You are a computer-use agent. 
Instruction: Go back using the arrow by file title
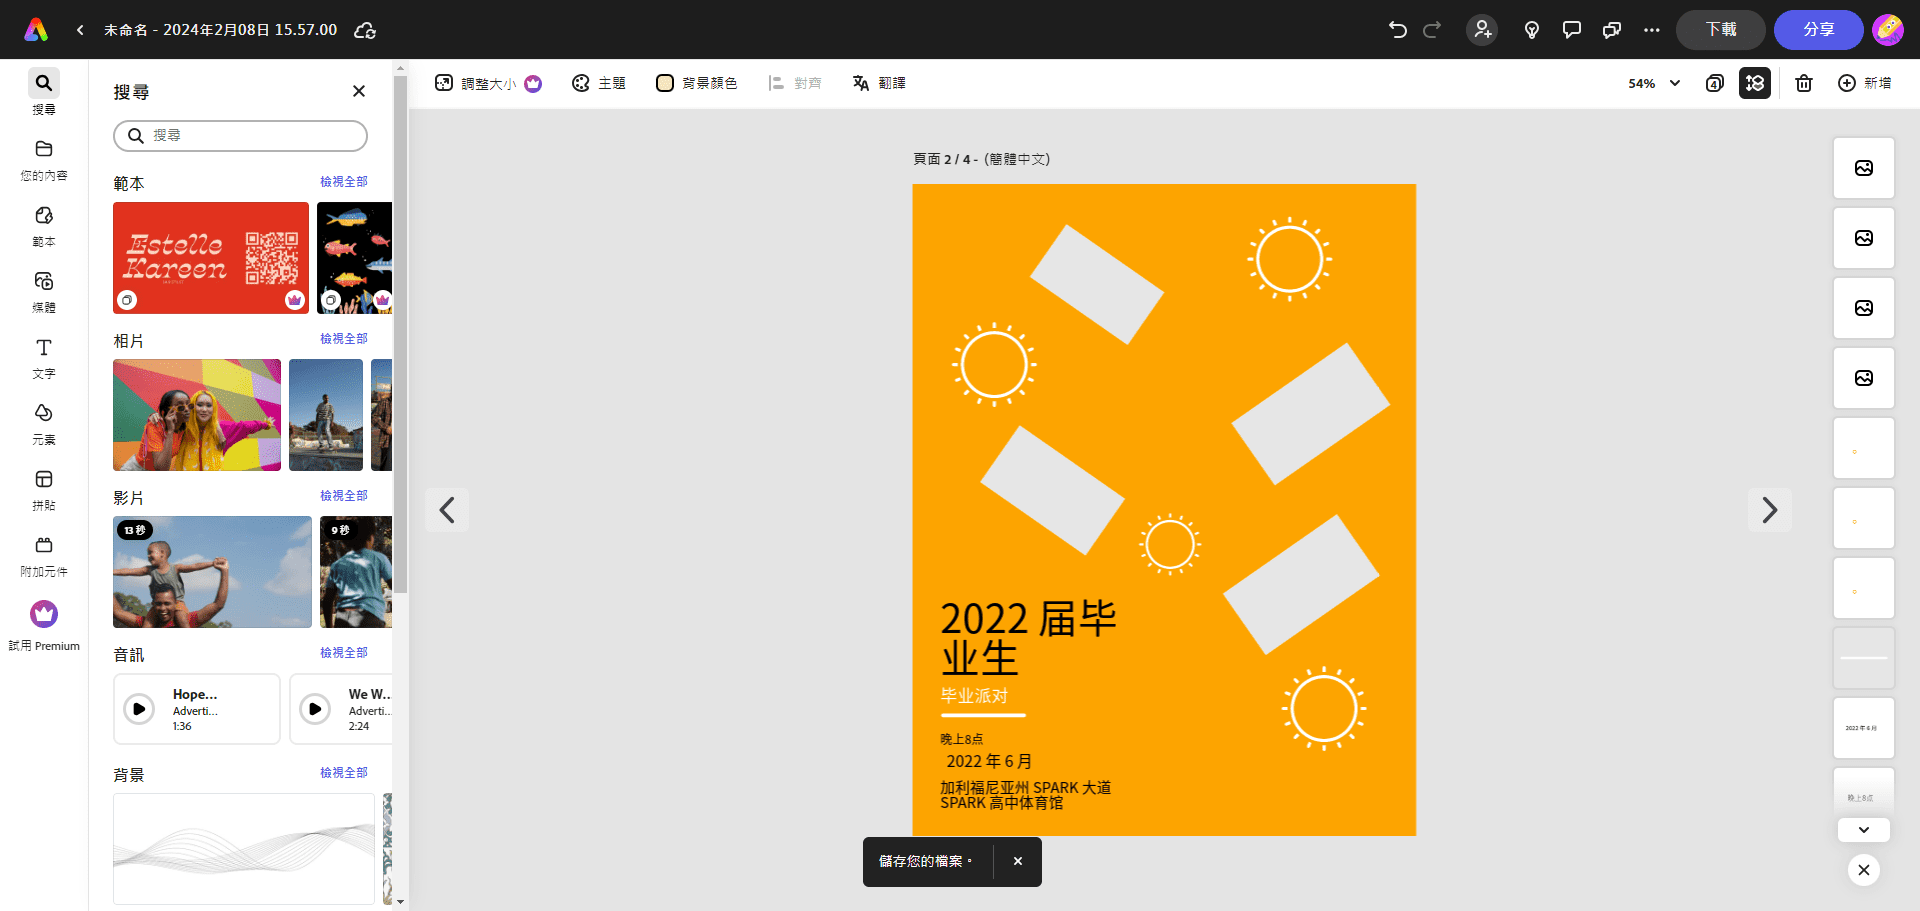pyautogui.click(x=80, y=30)
